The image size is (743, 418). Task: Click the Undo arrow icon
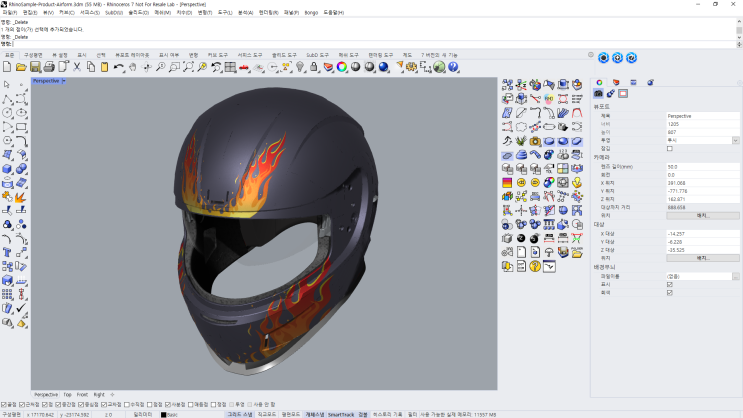(x=118, y=67)
